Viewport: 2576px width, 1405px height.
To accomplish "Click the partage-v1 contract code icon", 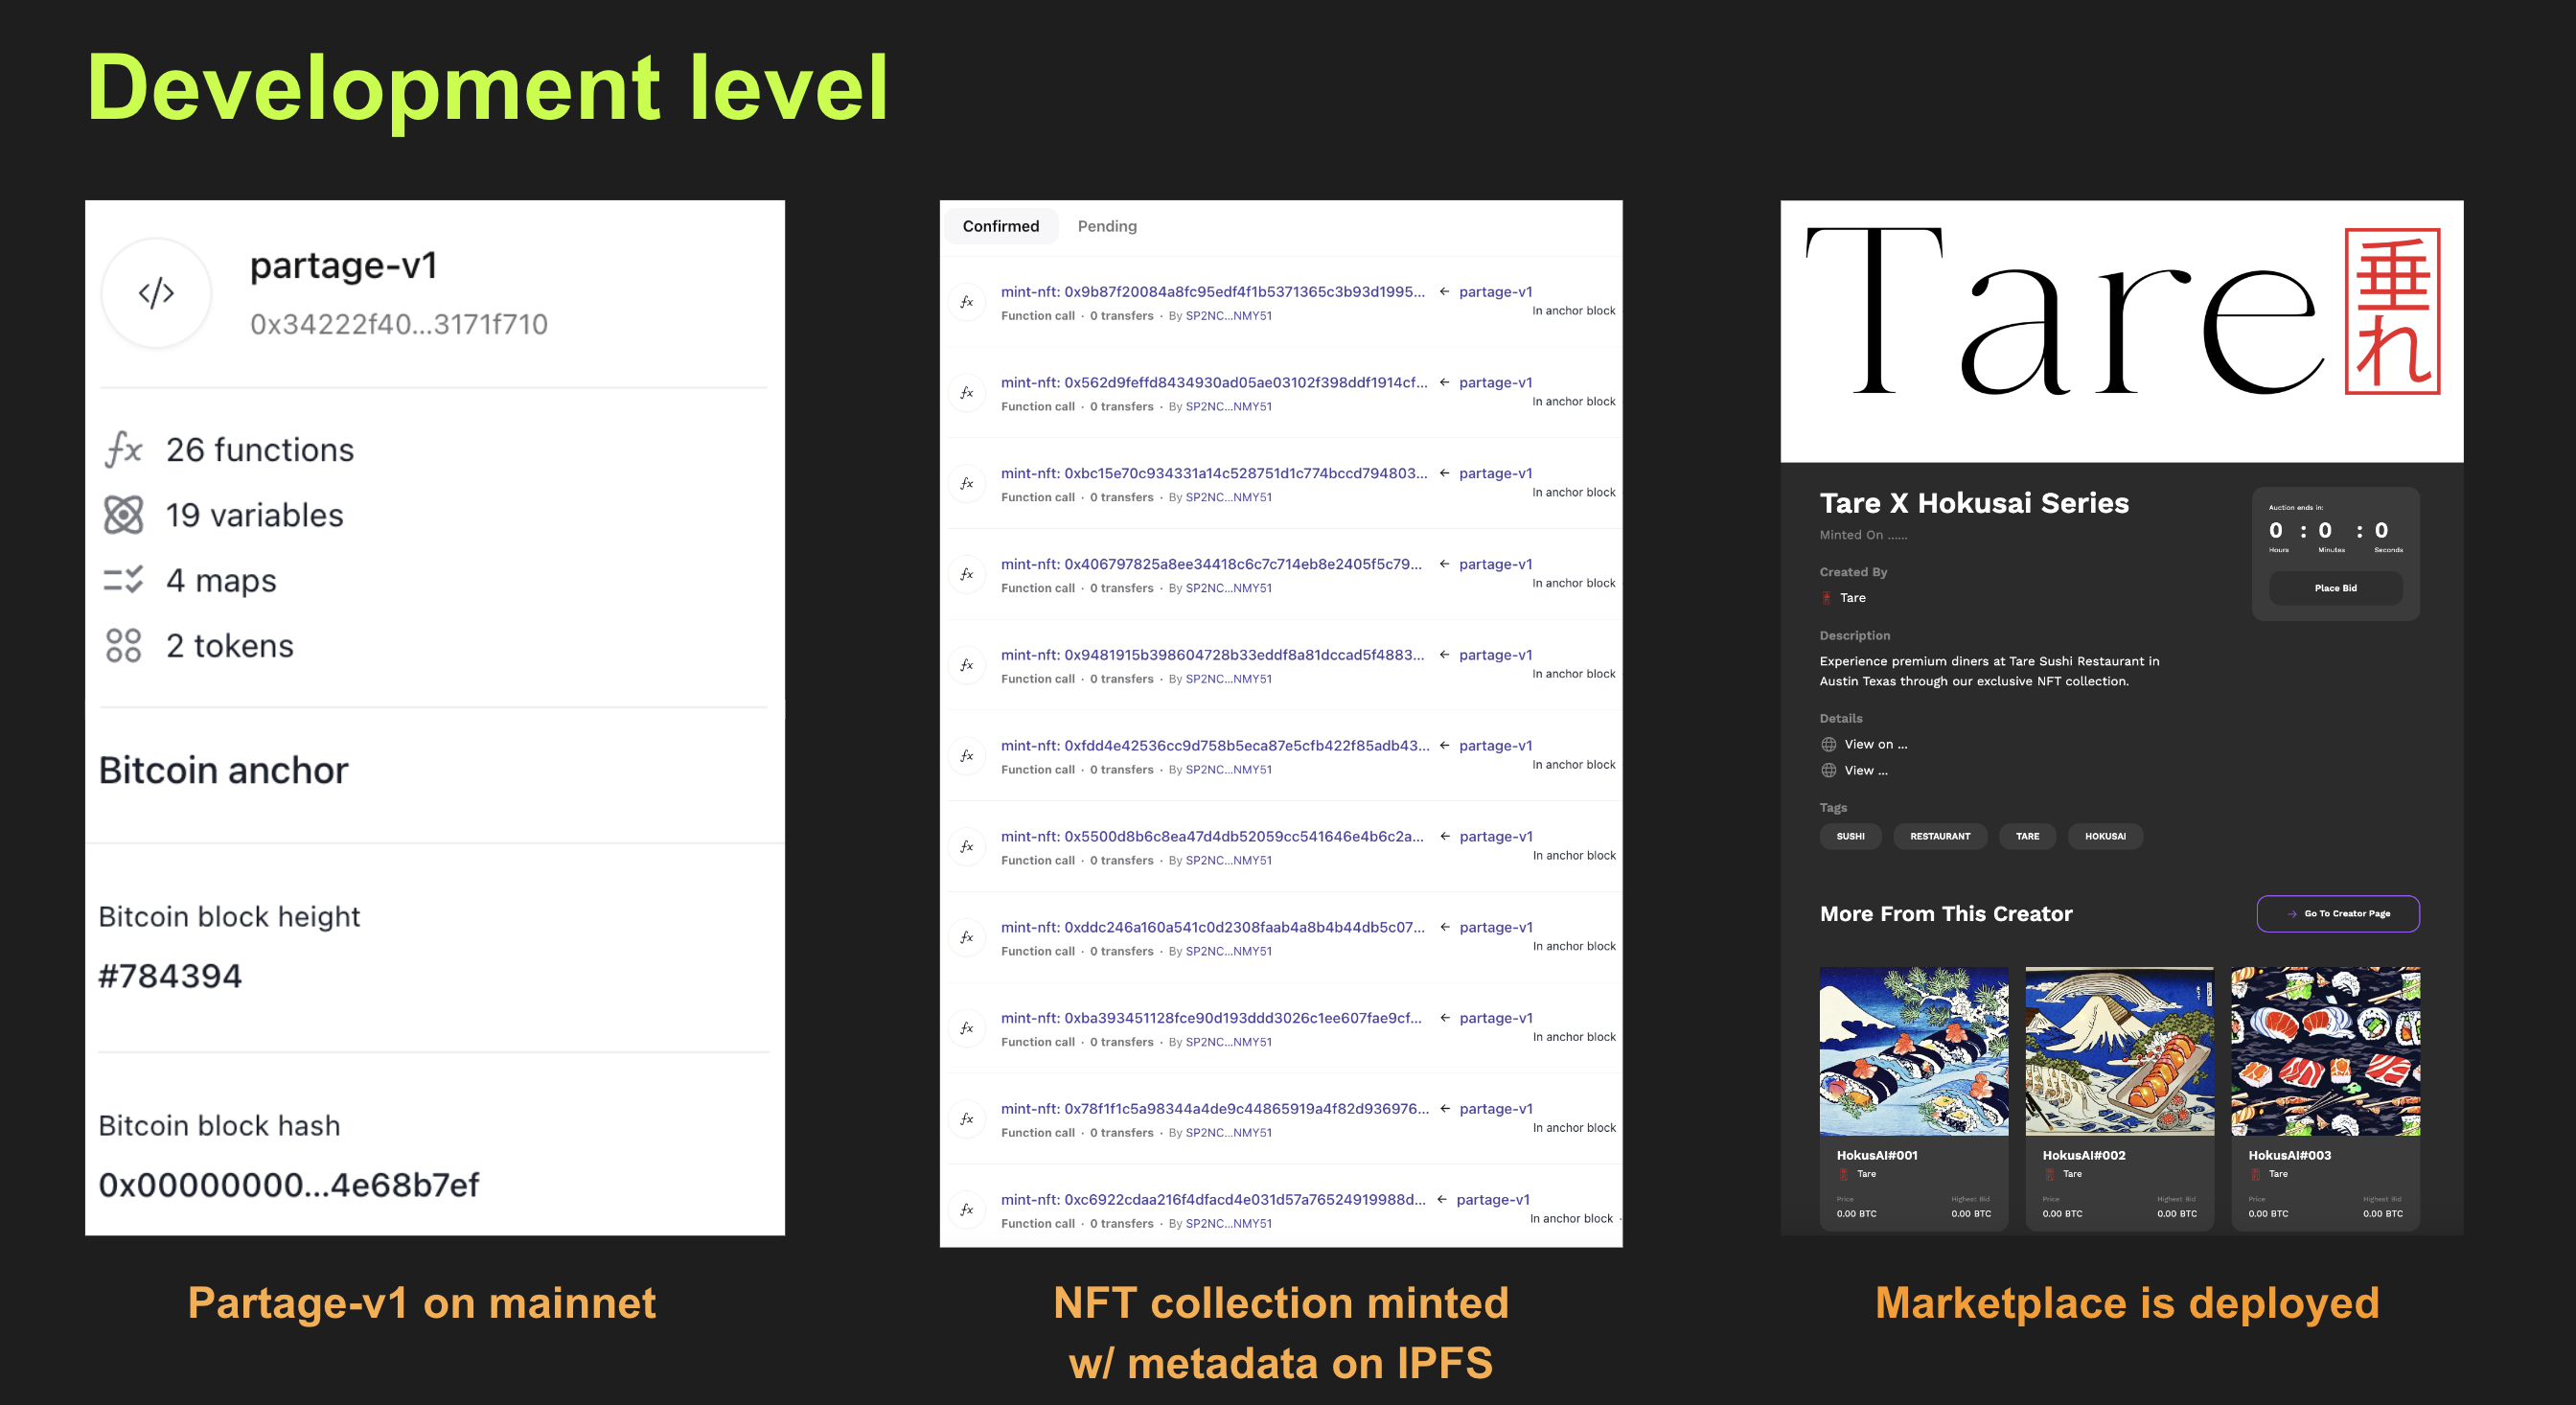I will pos(156,293).
